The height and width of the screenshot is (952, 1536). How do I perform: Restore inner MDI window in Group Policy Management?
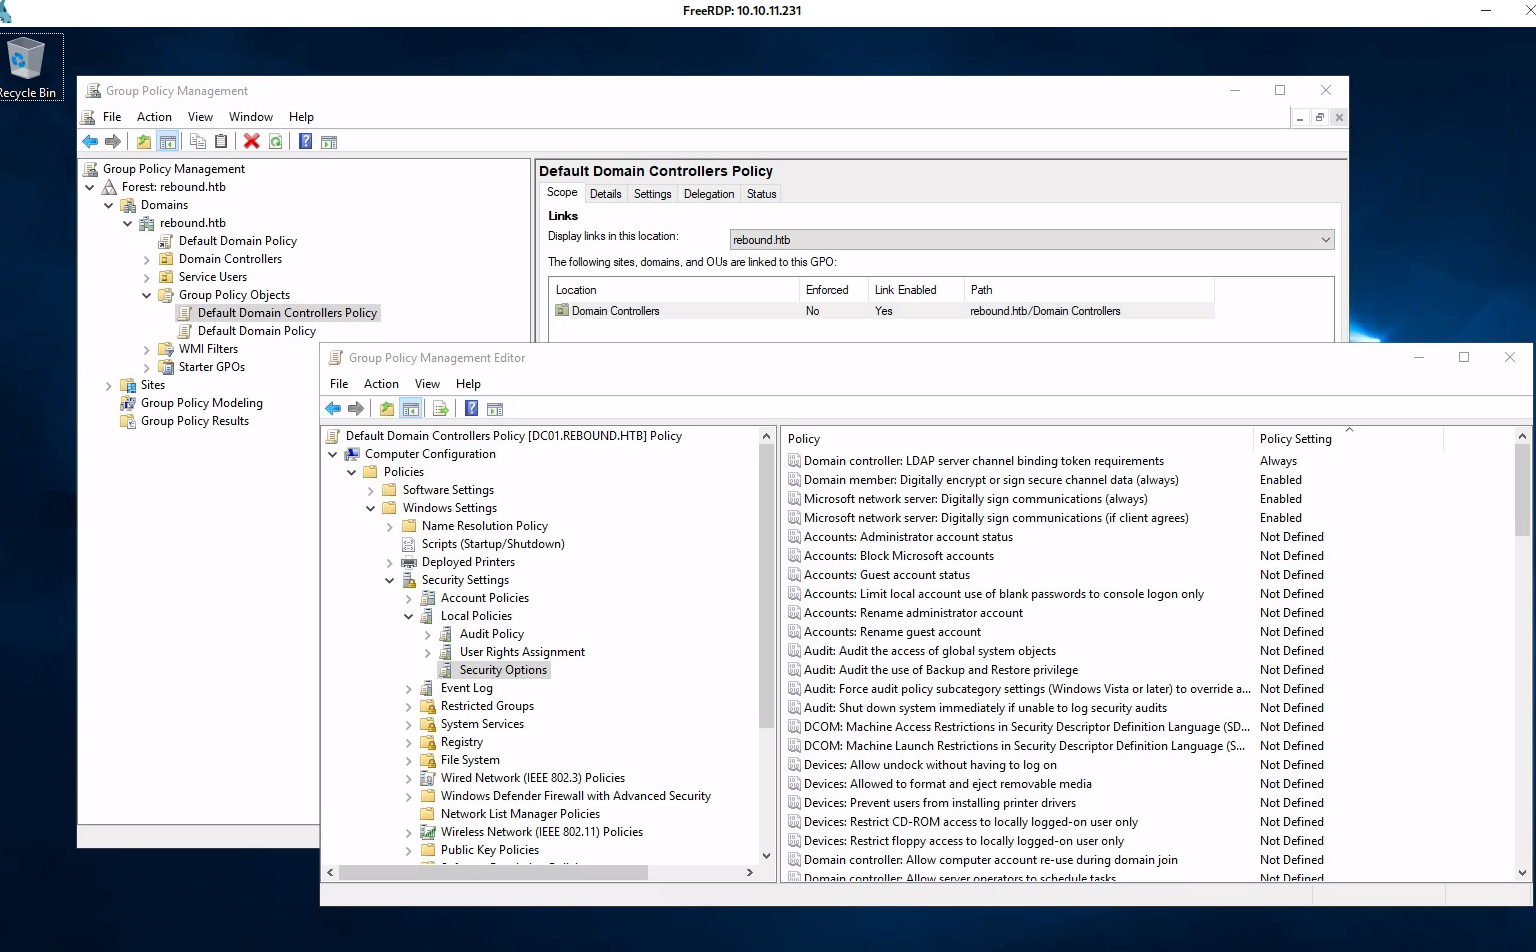[x=1320, y=118]
